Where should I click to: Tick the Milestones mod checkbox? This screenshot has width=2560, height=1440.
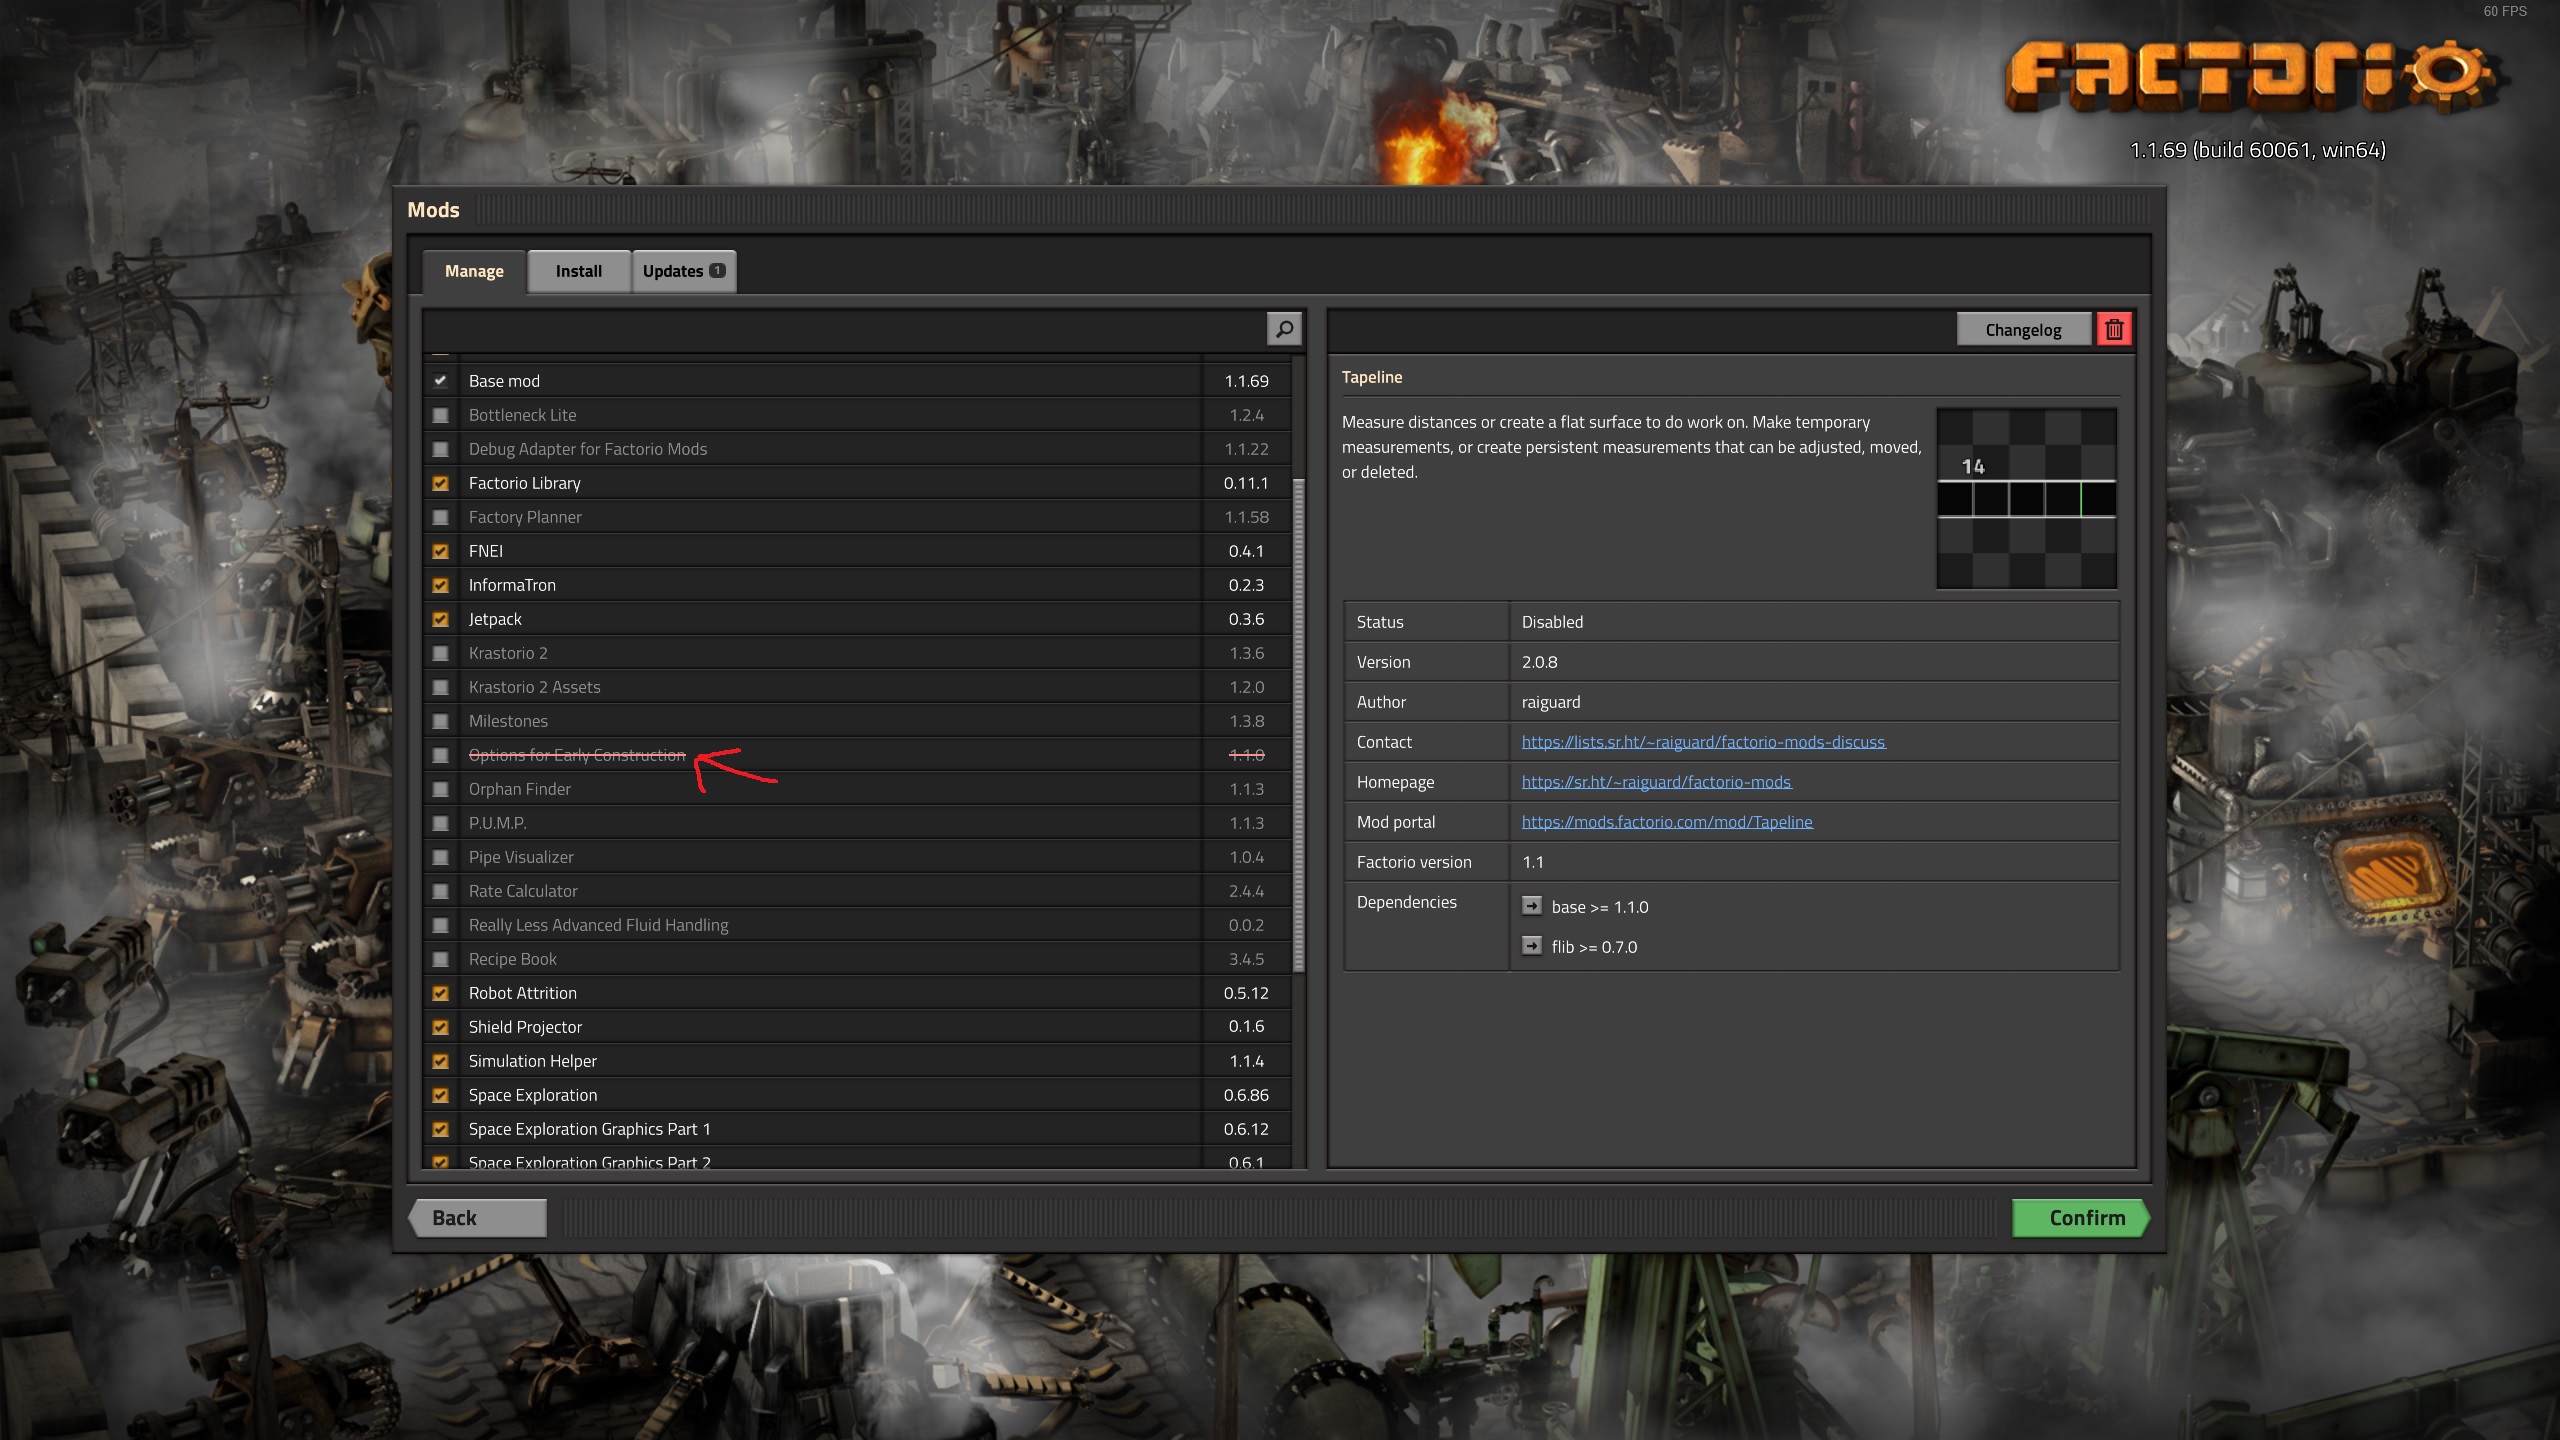[x=440, y=721]
